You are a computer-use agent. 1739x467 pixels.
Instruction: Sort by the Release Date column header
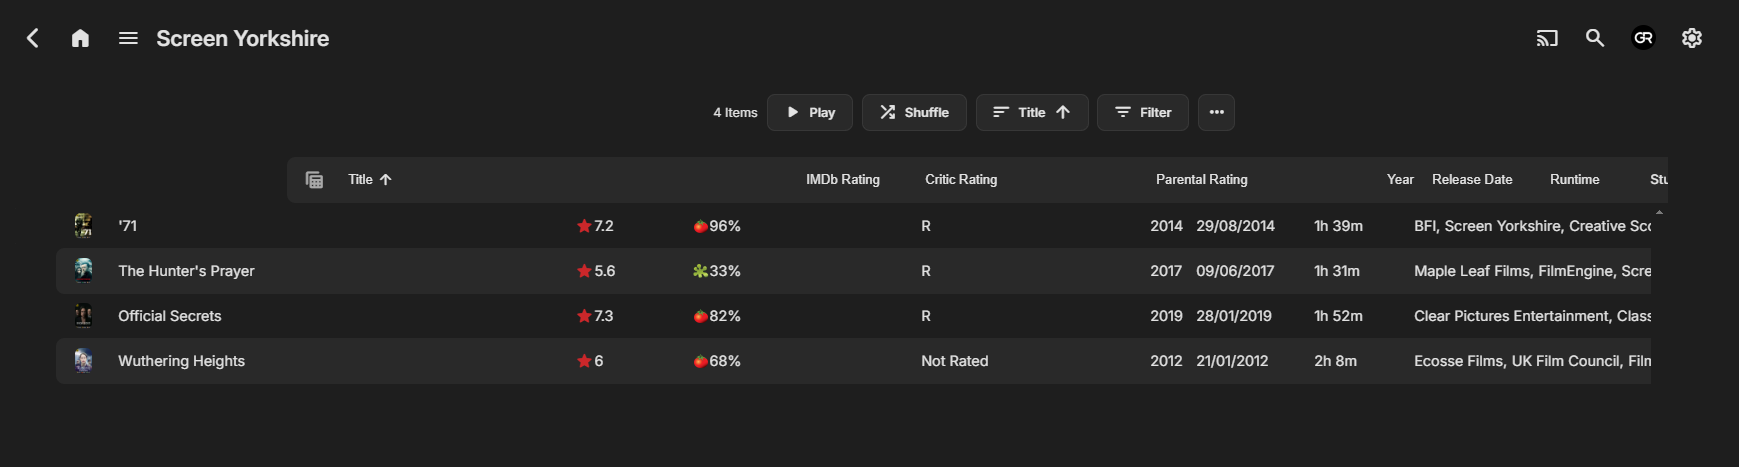click(x=1472, y=180)
